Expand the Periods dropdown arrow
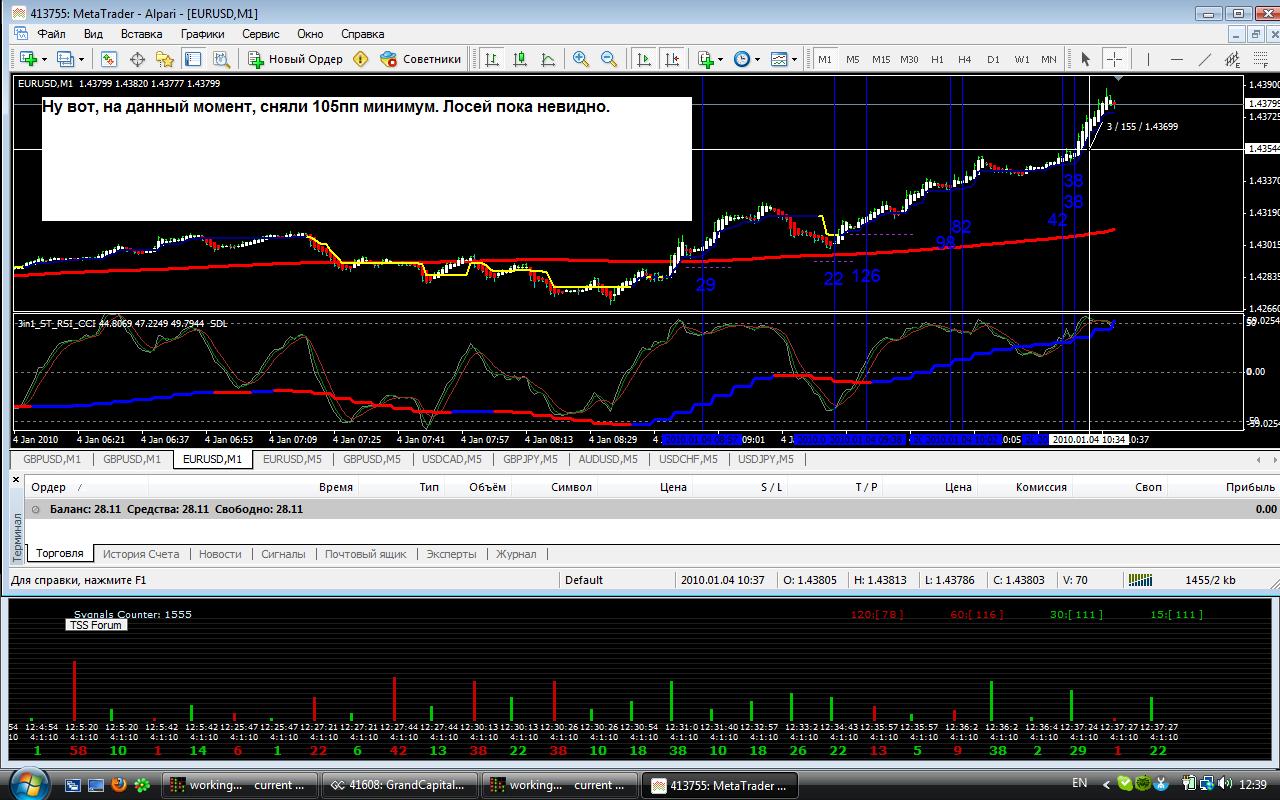The height and width of the screenshot is (800, 1280). (757, 59)
